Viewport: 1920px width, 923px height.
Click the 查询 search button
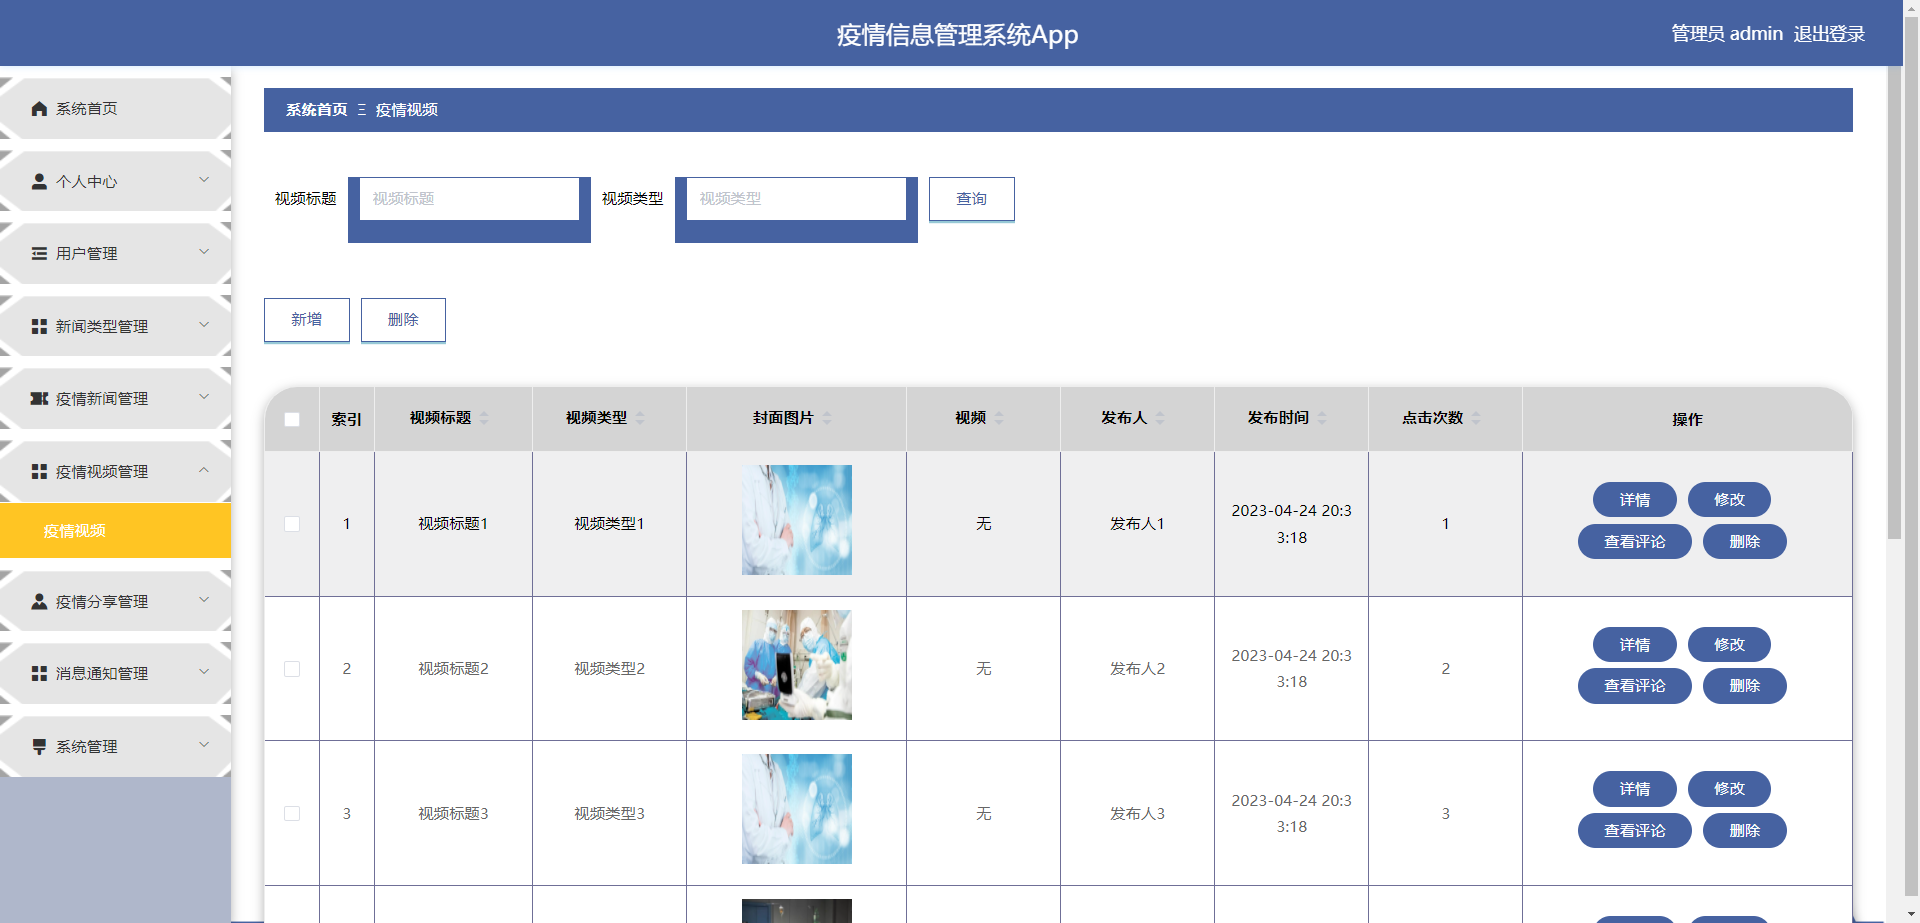point(971,199)
